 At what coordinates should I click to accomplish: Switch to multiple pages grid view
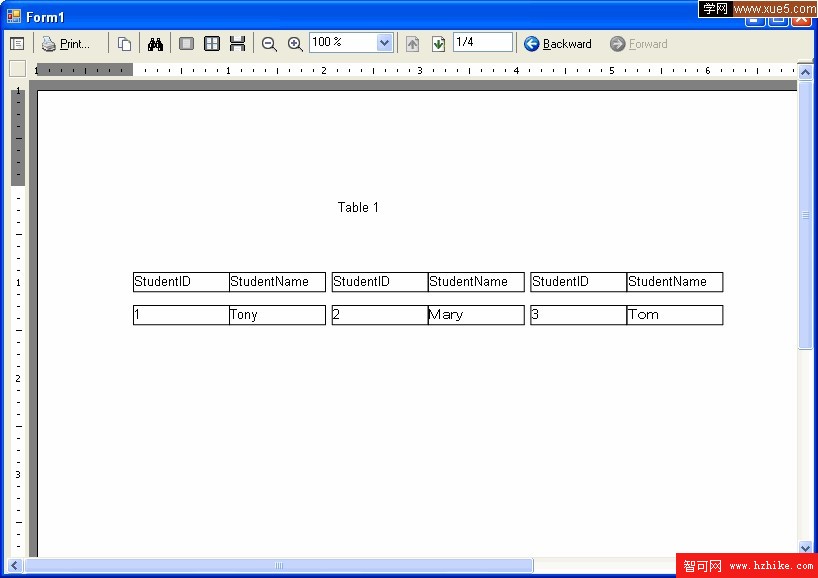[x=212, y=44]
